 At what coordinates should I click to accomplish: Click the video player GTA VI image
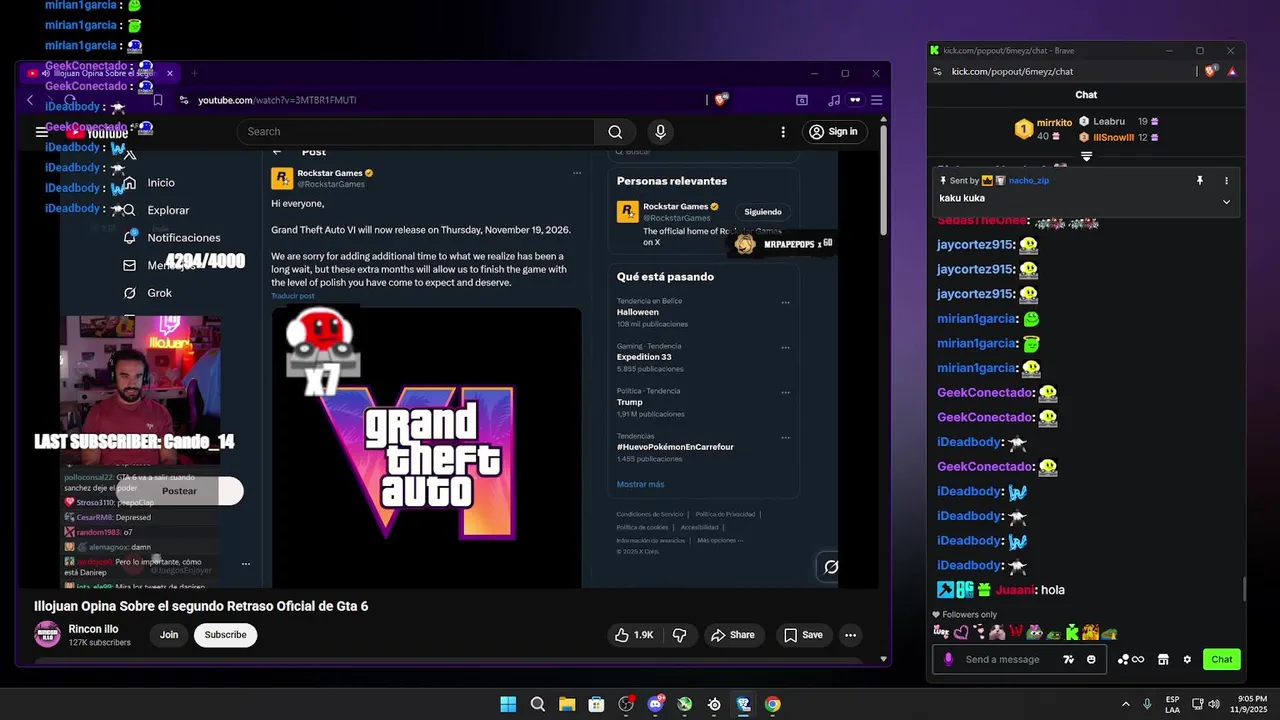427,448
